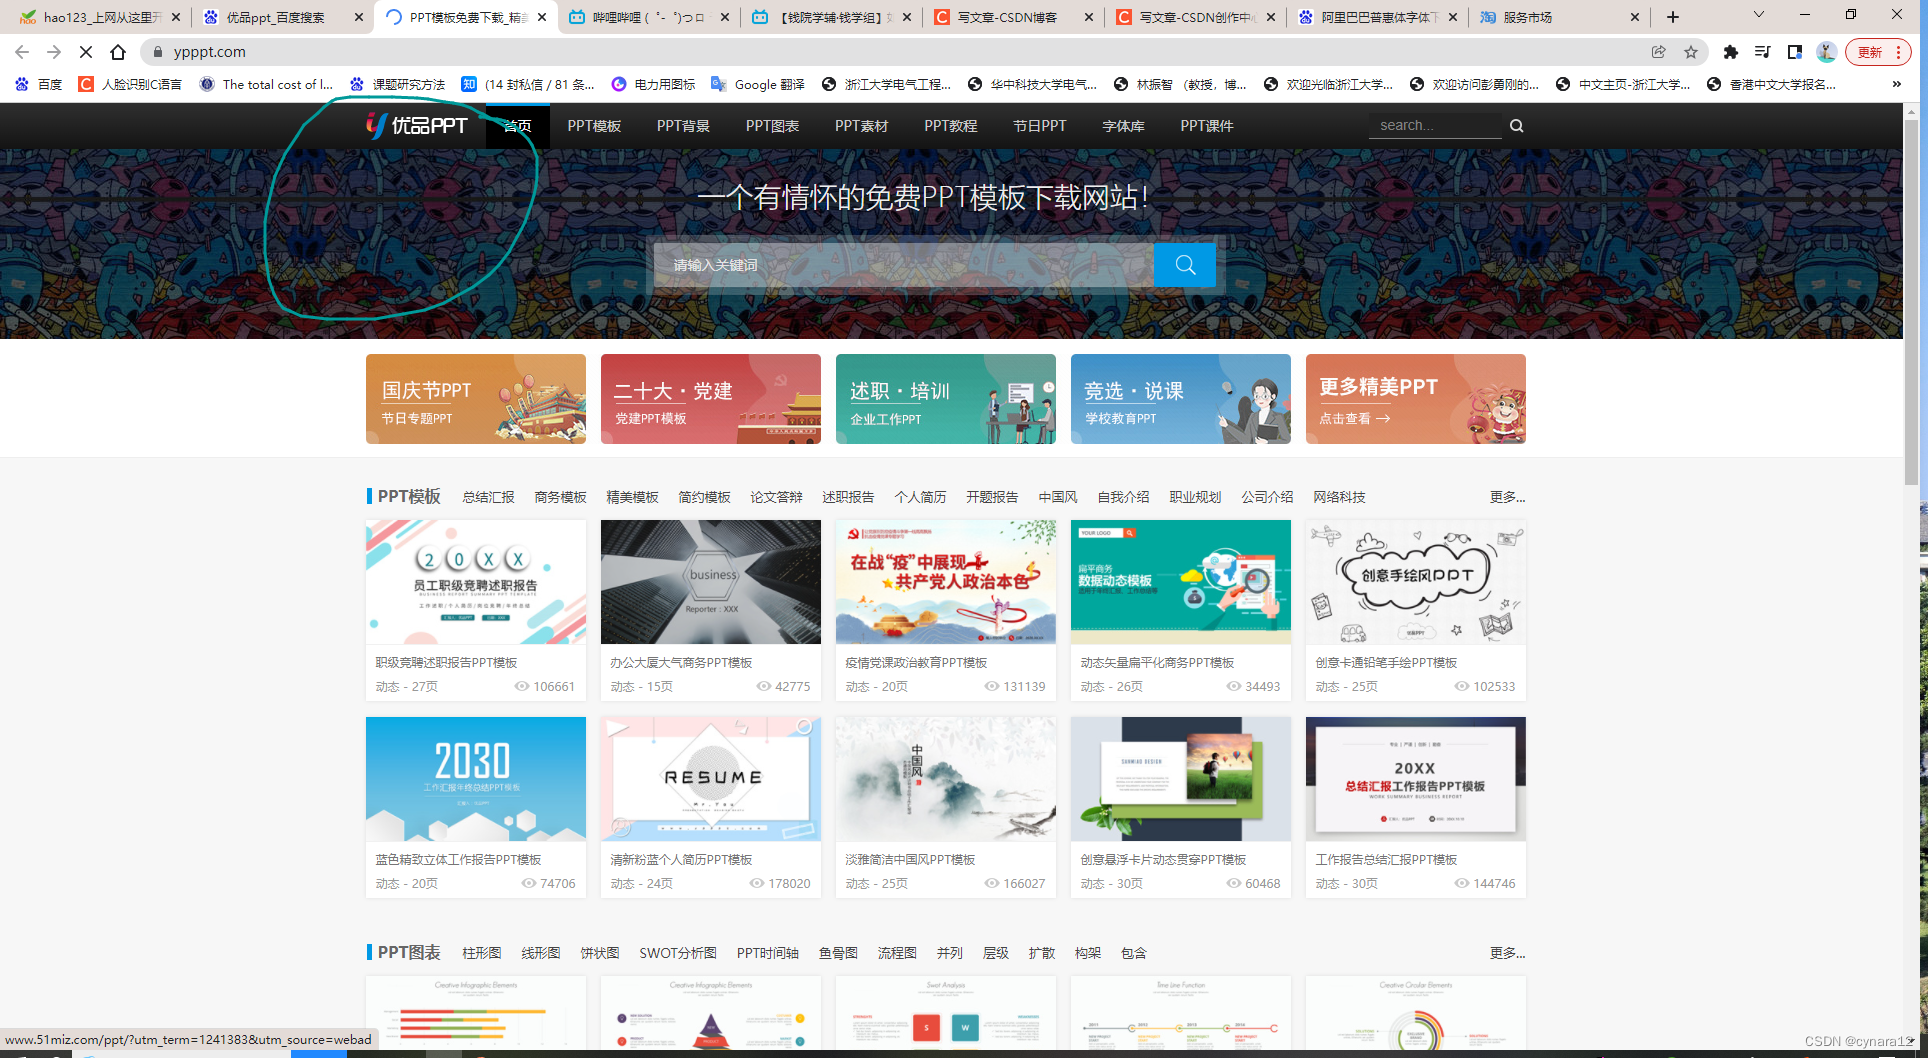The width and height of the screenshot is (1928, 1058).
Task: Open the 职级竞聘述职报告 template thumbnail
Action: [x=476, y=582]
